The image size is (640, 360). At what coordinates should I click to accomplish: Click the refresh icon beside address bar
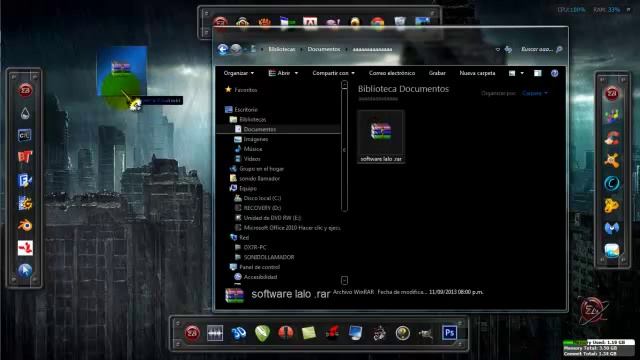tap(508, 49)
